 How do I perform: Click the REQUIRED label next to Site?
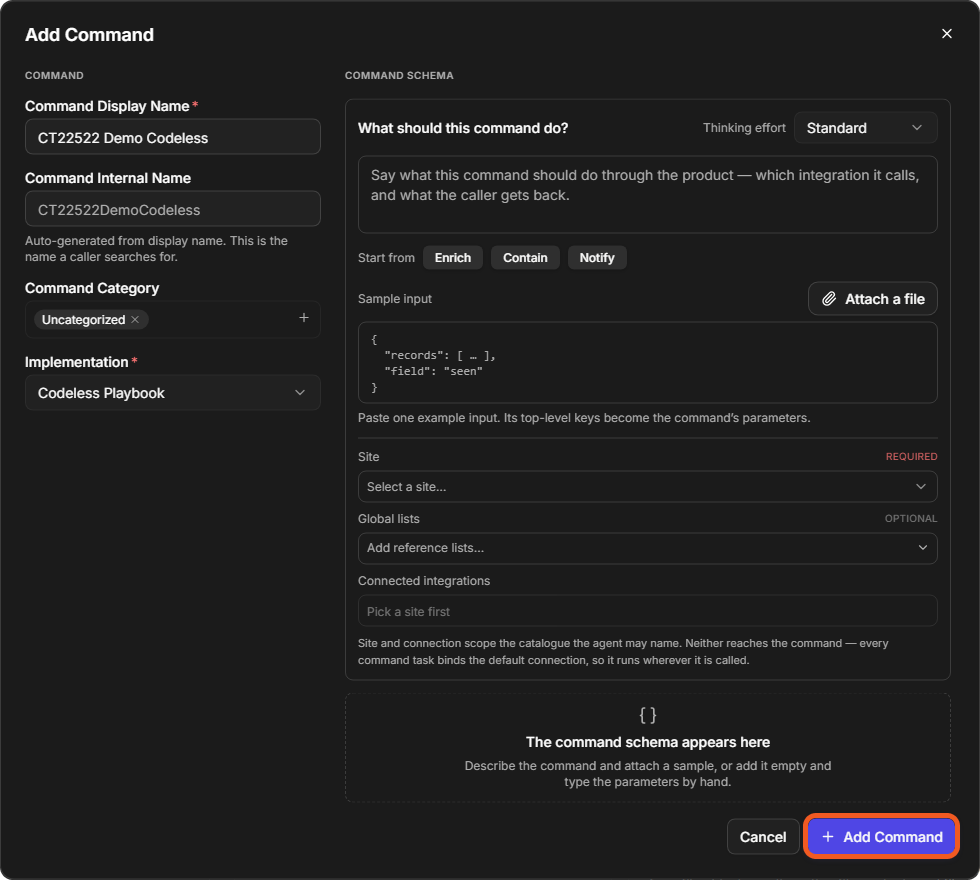911,457
